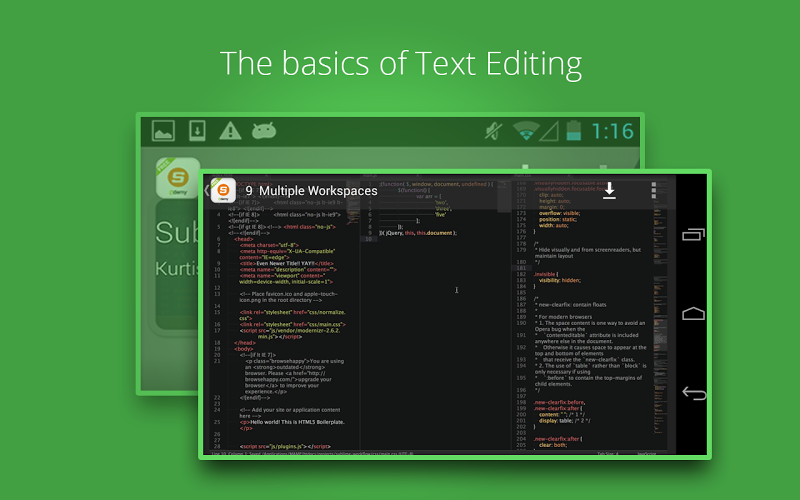800x500 pixels.
Task: Open Android recent apps button
Action: (x=693, y=234)
